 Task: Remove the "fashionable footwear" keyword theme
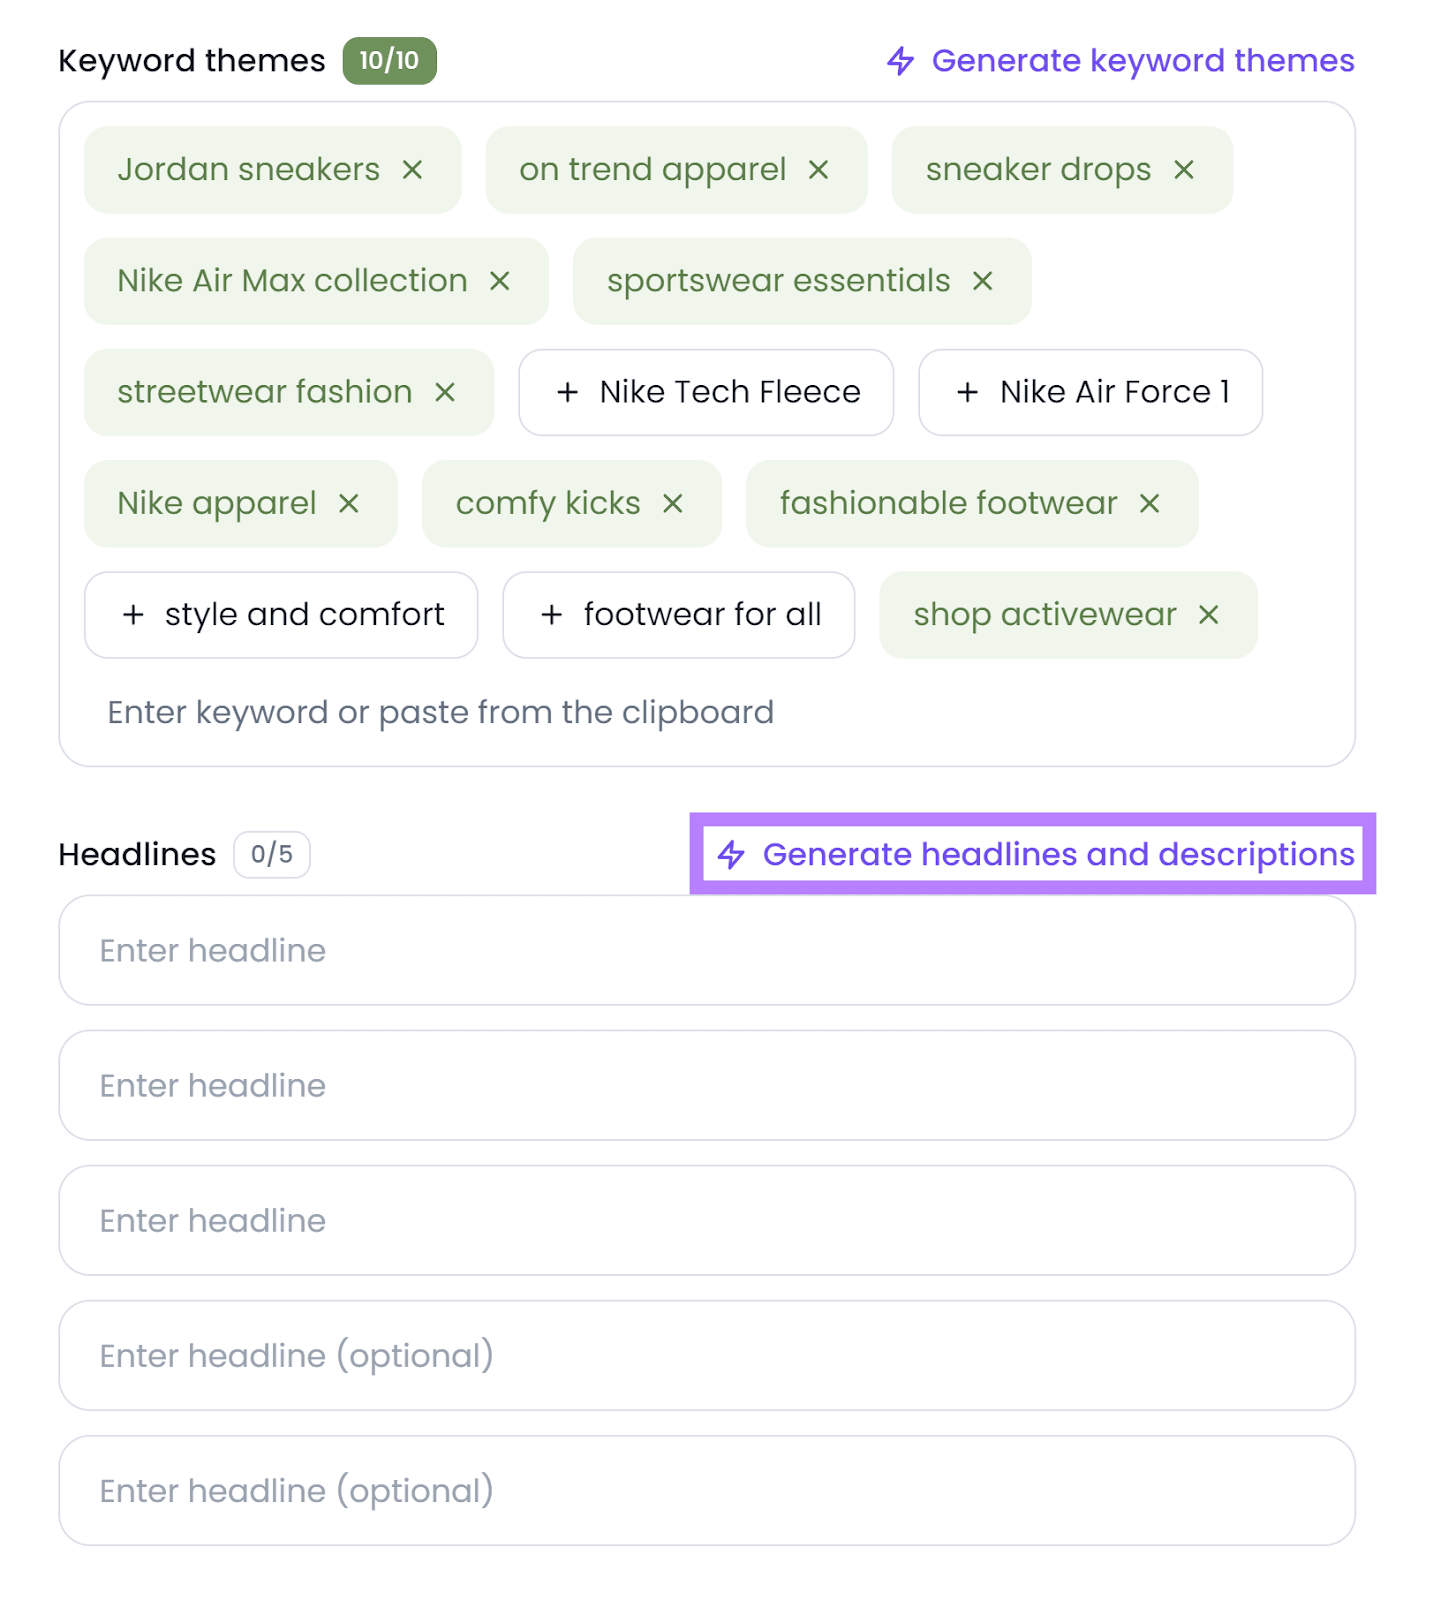coord(1151,503)
